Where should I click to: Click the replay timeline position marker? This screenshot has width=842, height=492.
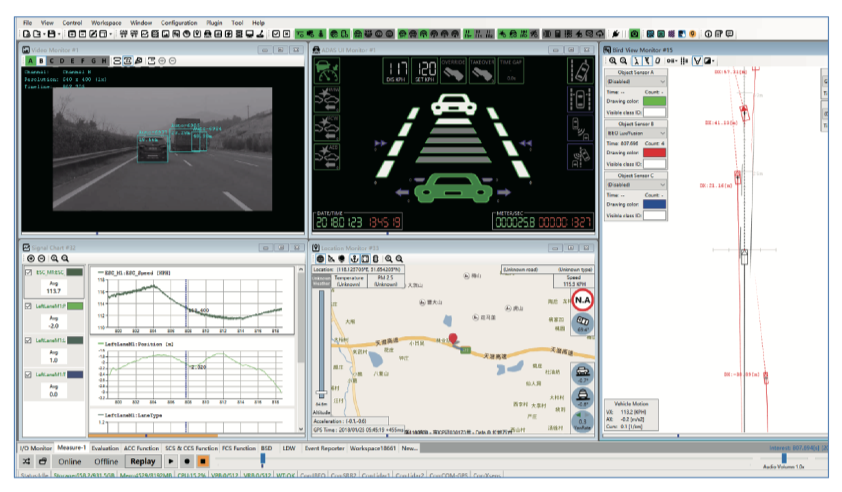tap(263, 458)
